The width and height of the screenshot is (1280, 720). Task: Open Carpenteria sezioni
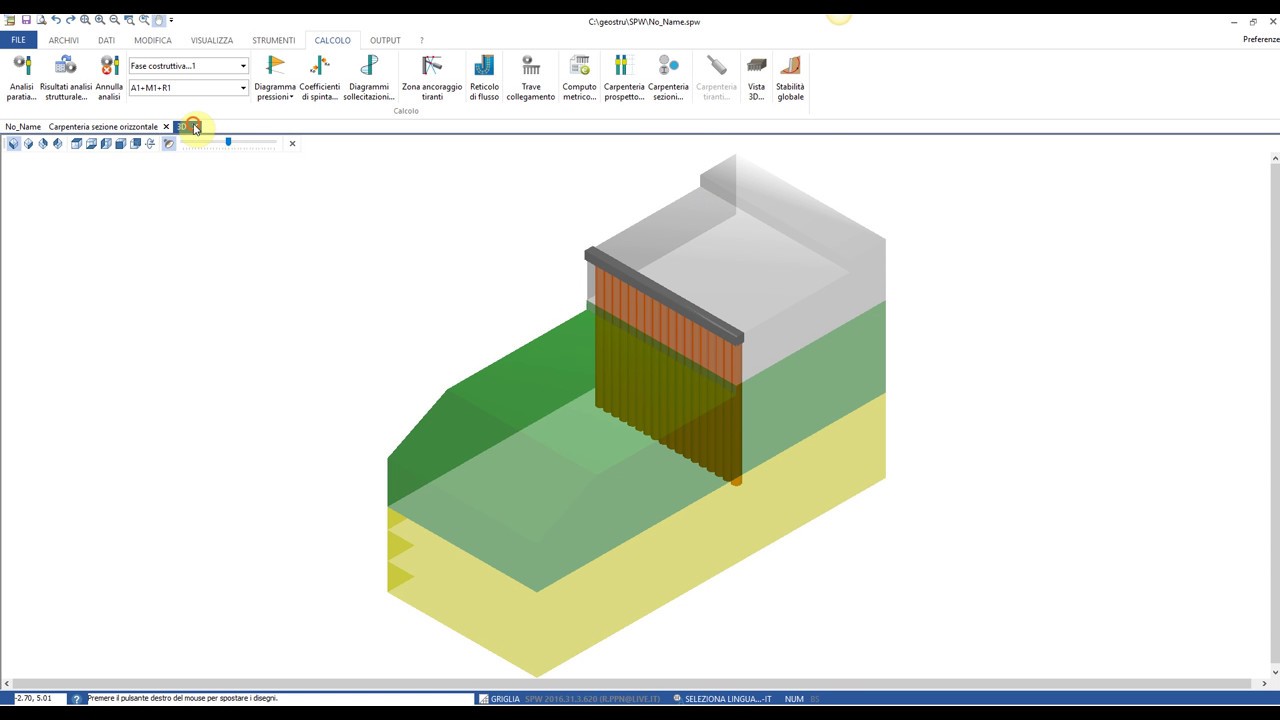coord(668,78)
